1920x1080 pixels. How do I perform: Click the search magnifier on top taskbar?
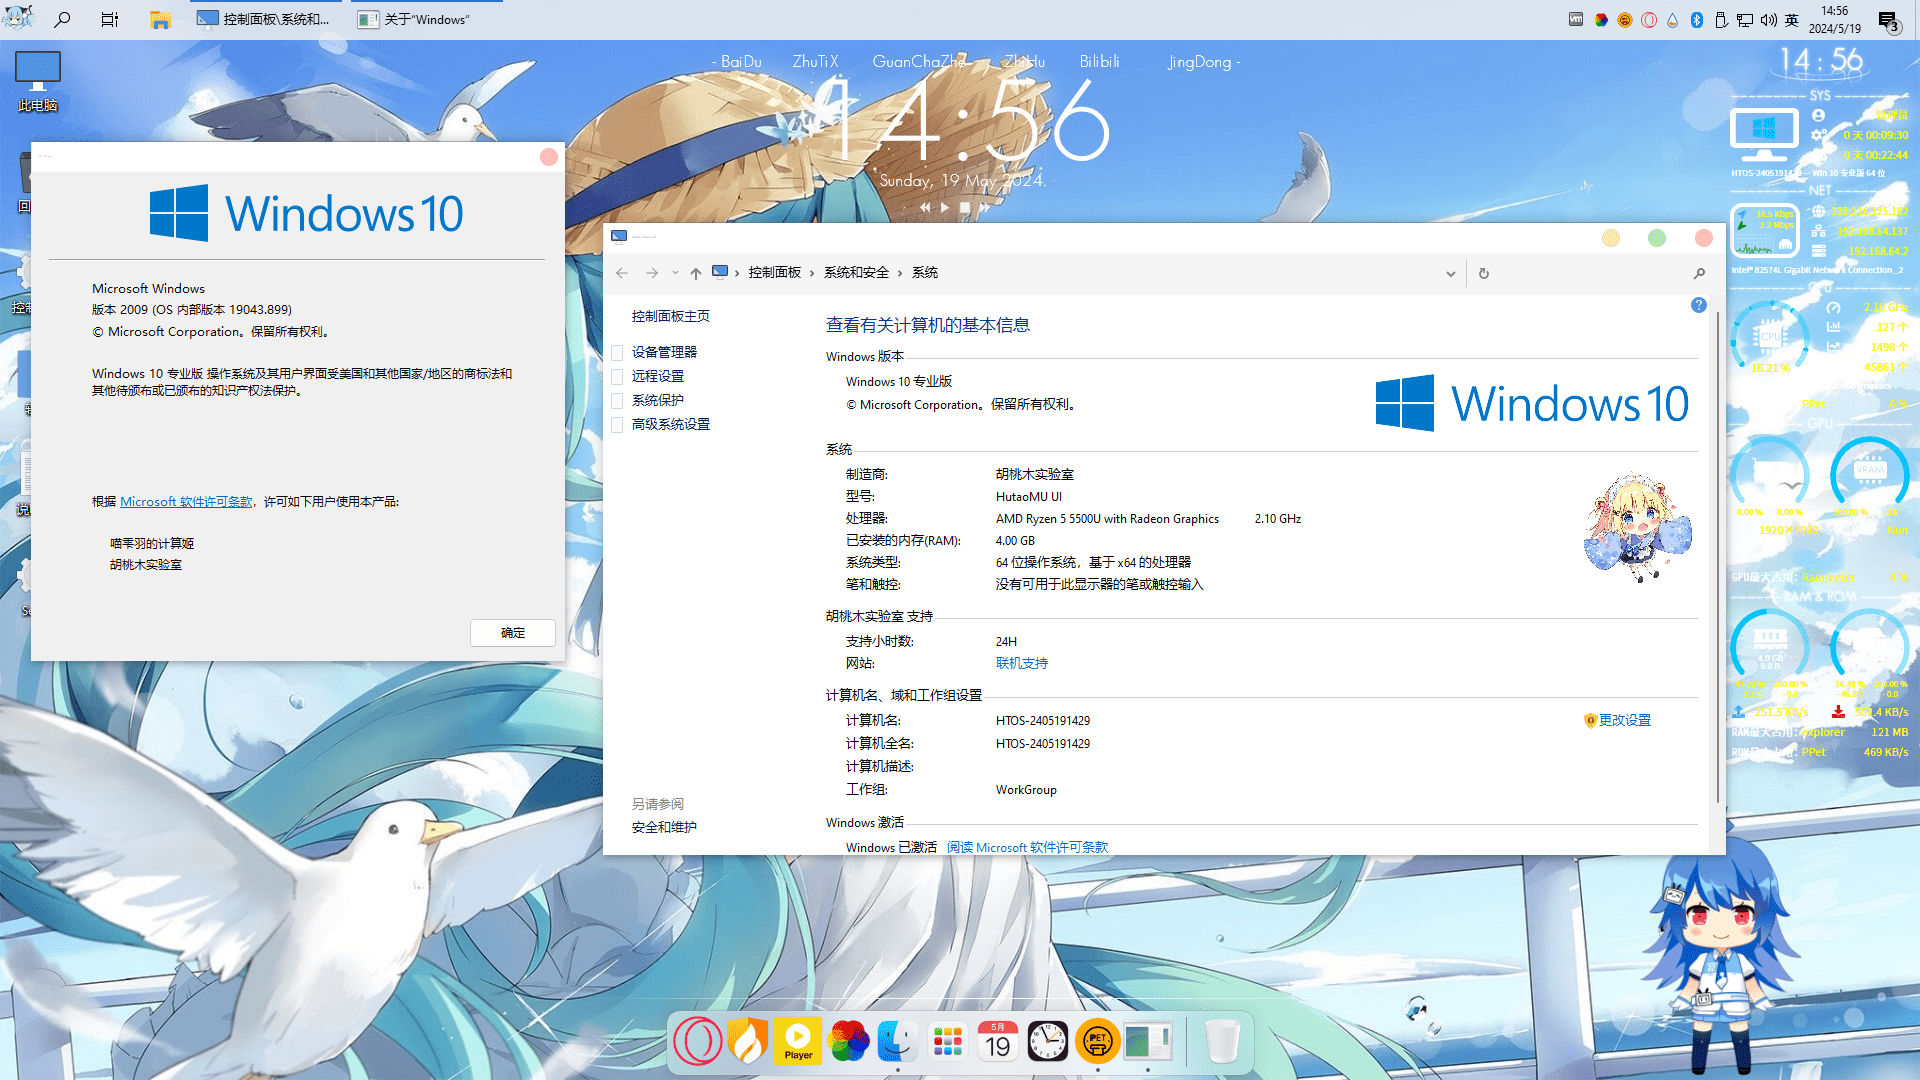[62, 19]
